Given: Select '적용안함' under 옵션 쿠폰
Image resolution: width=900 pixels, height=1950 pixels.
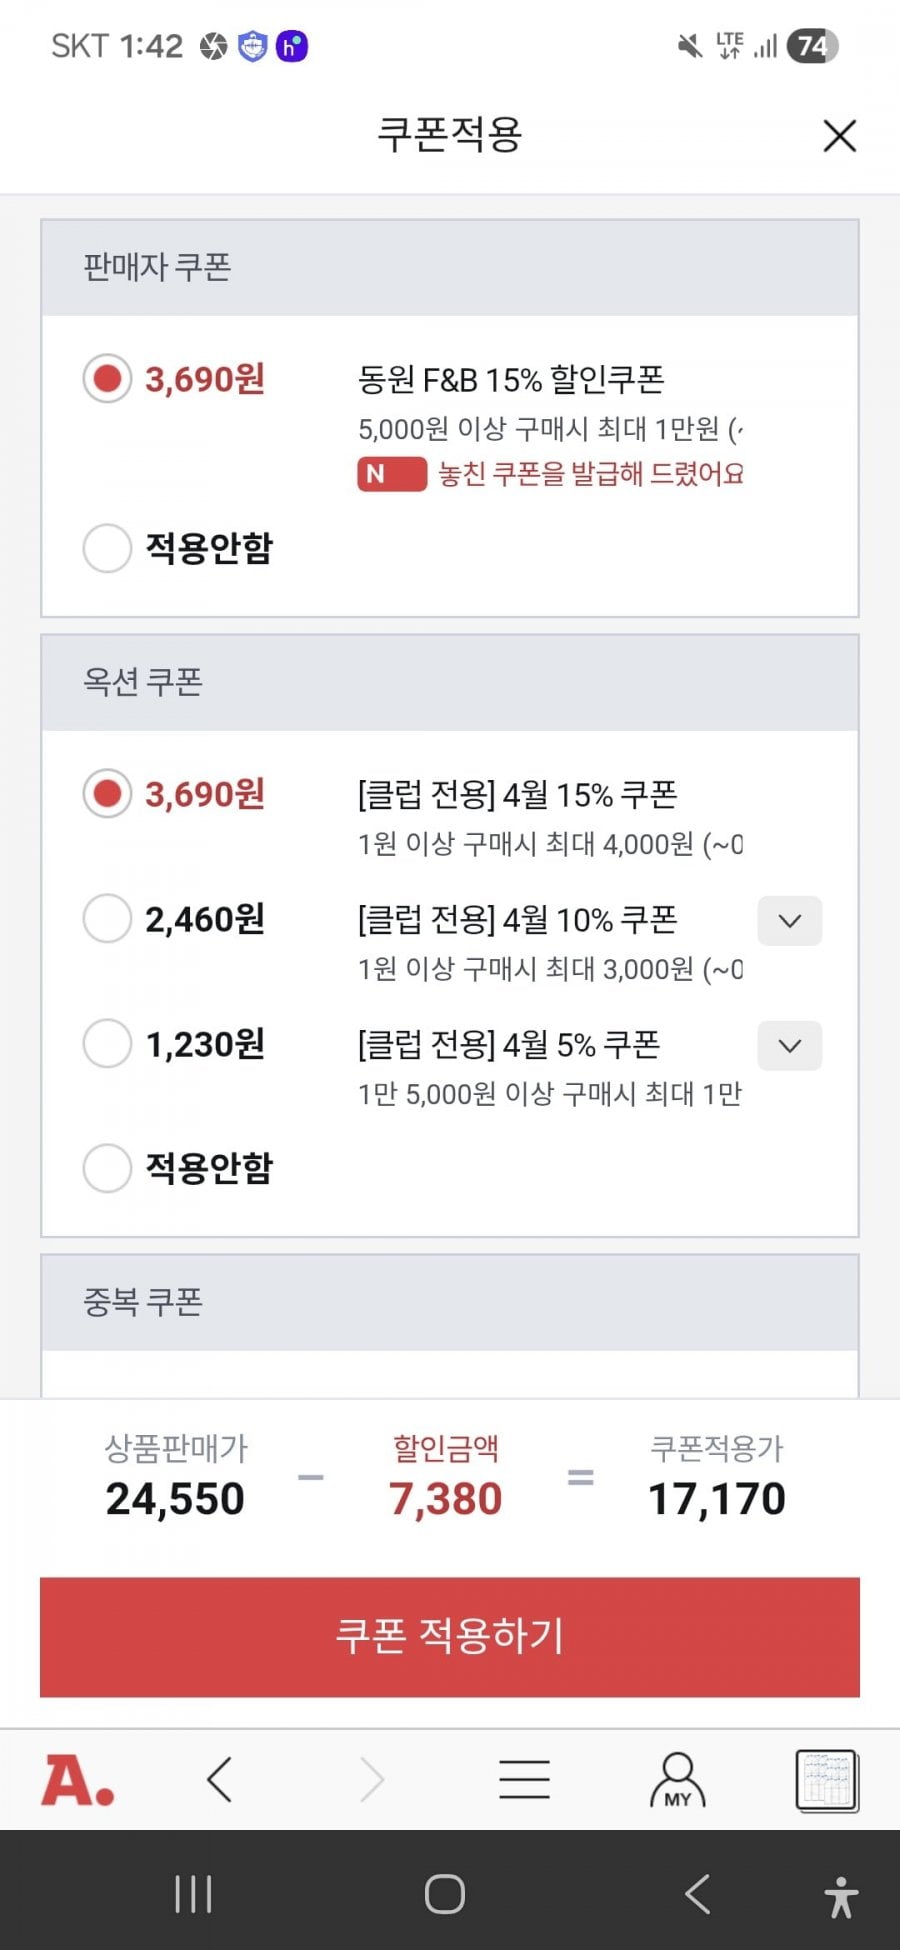Looking at the screenshot, I should 107,1168.
